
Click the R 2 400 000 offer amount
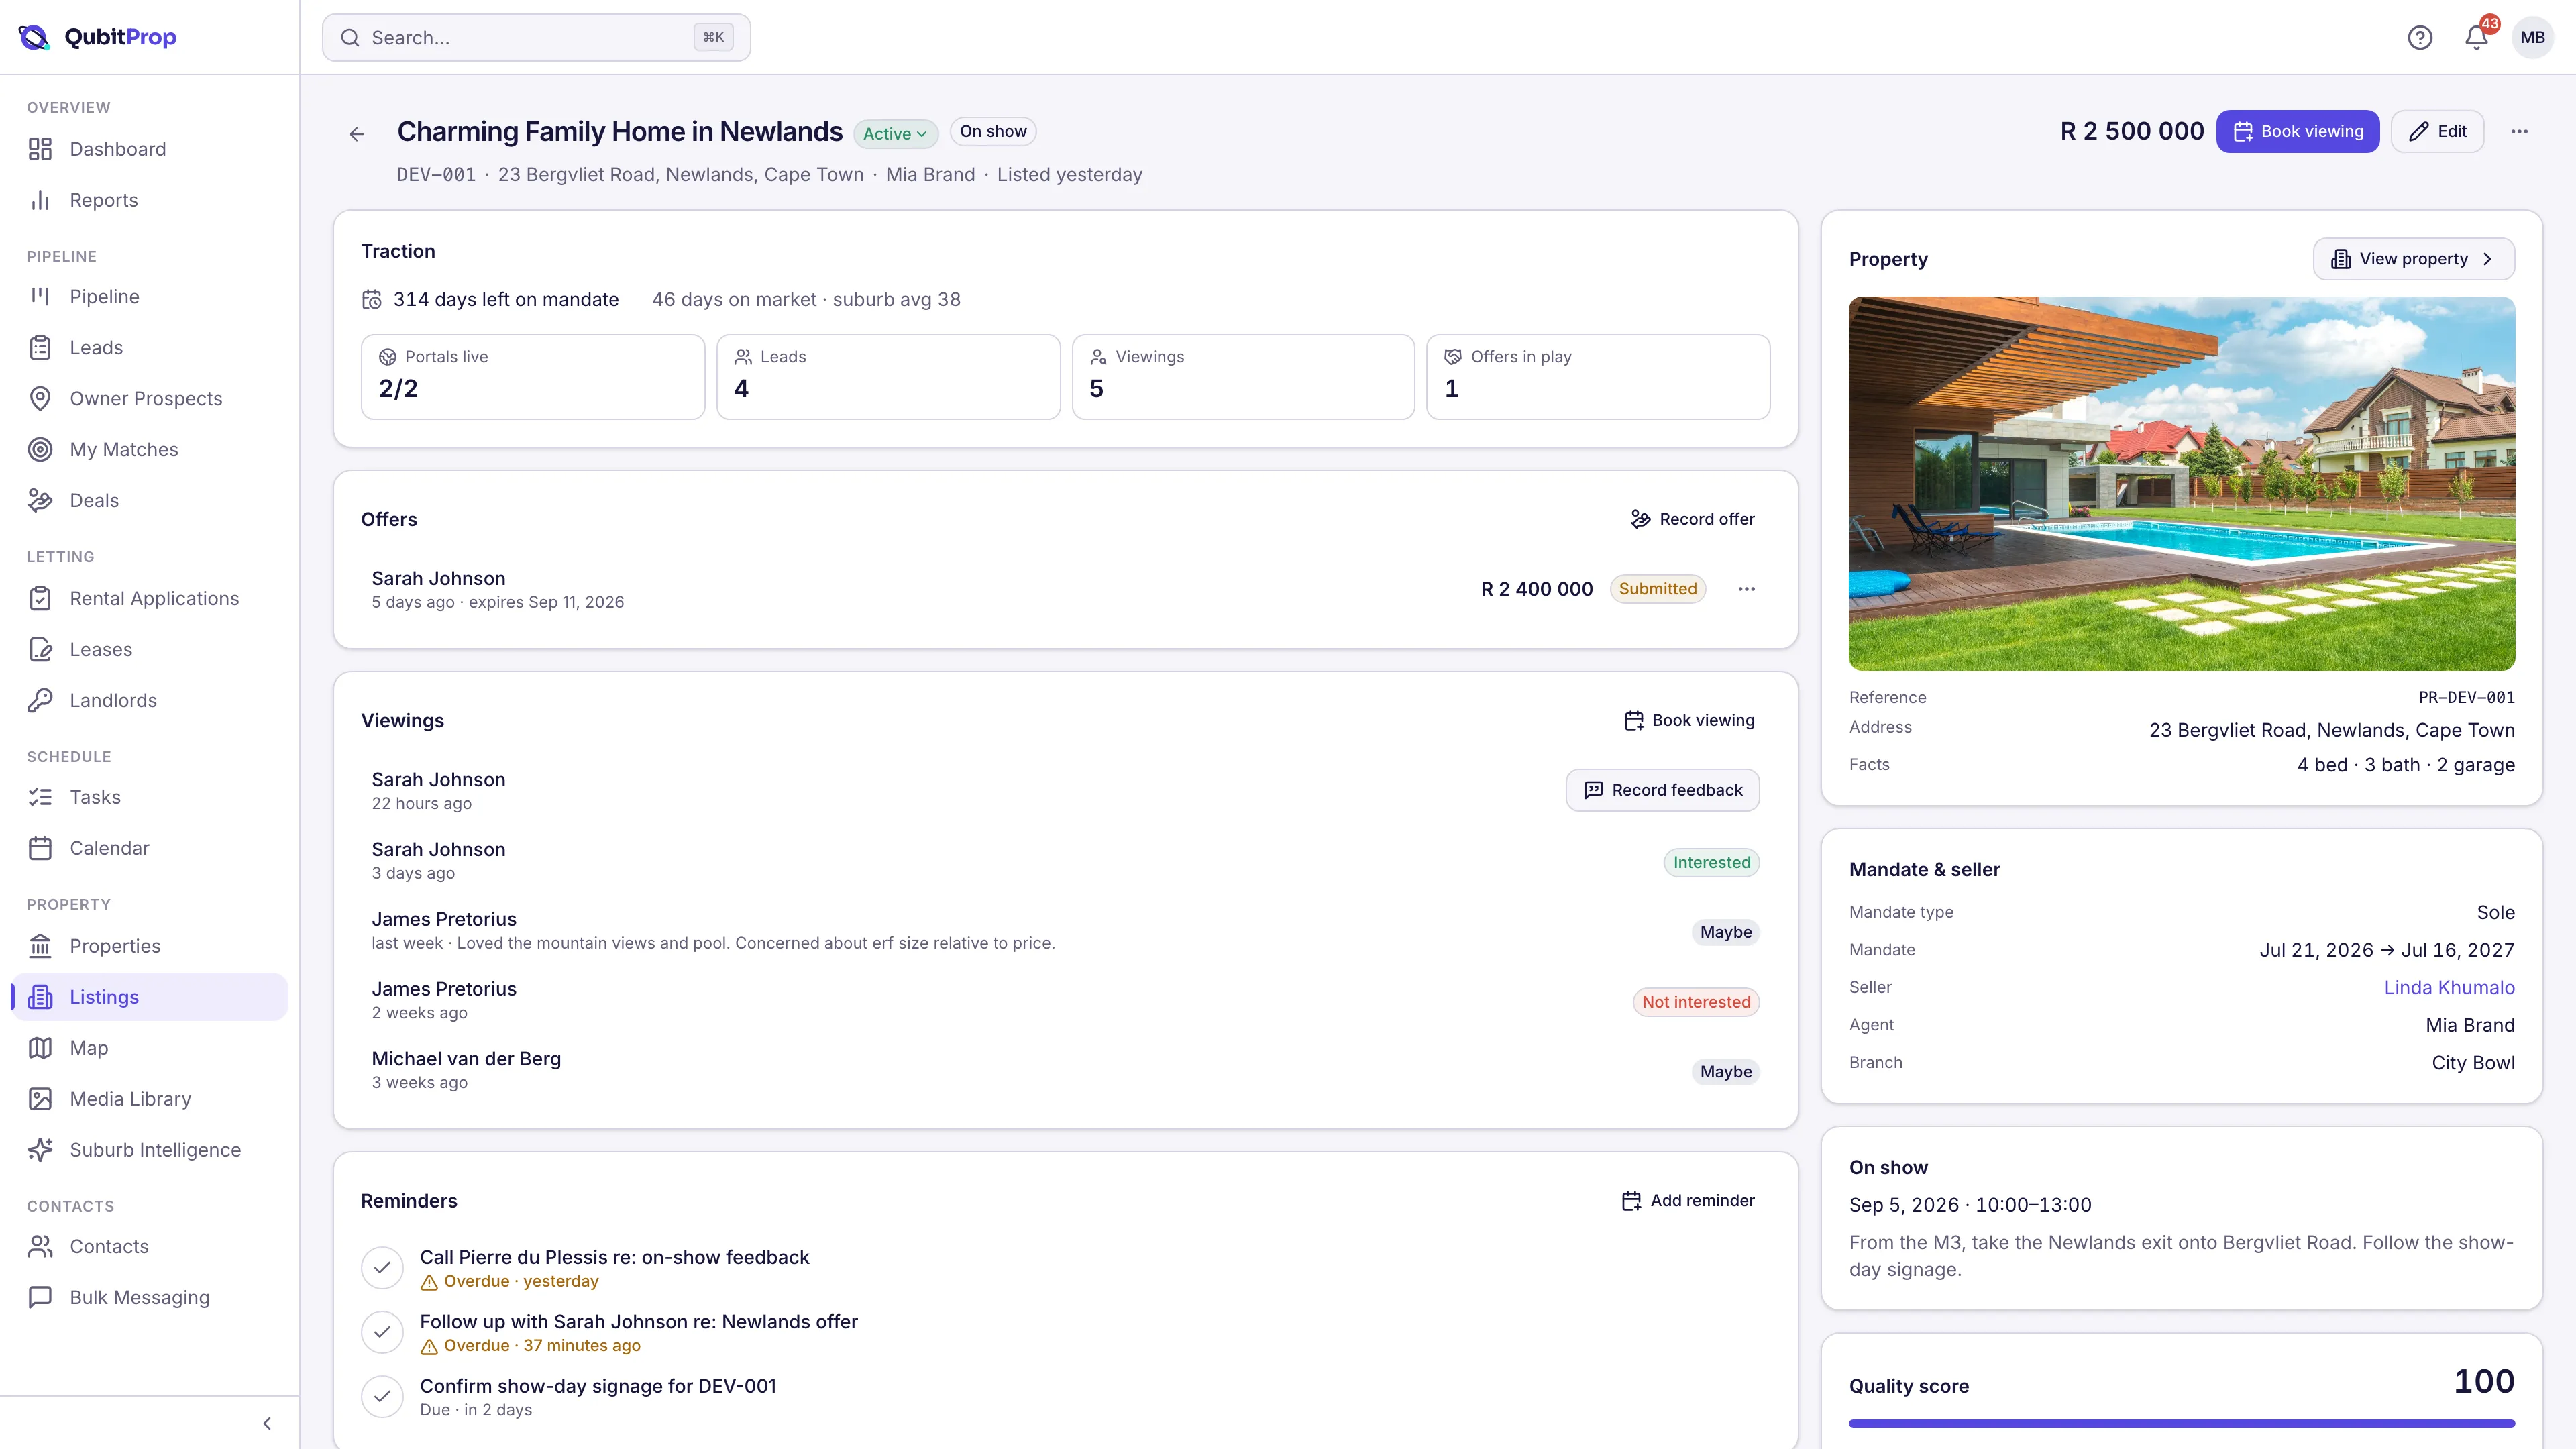pos(1537,589)
